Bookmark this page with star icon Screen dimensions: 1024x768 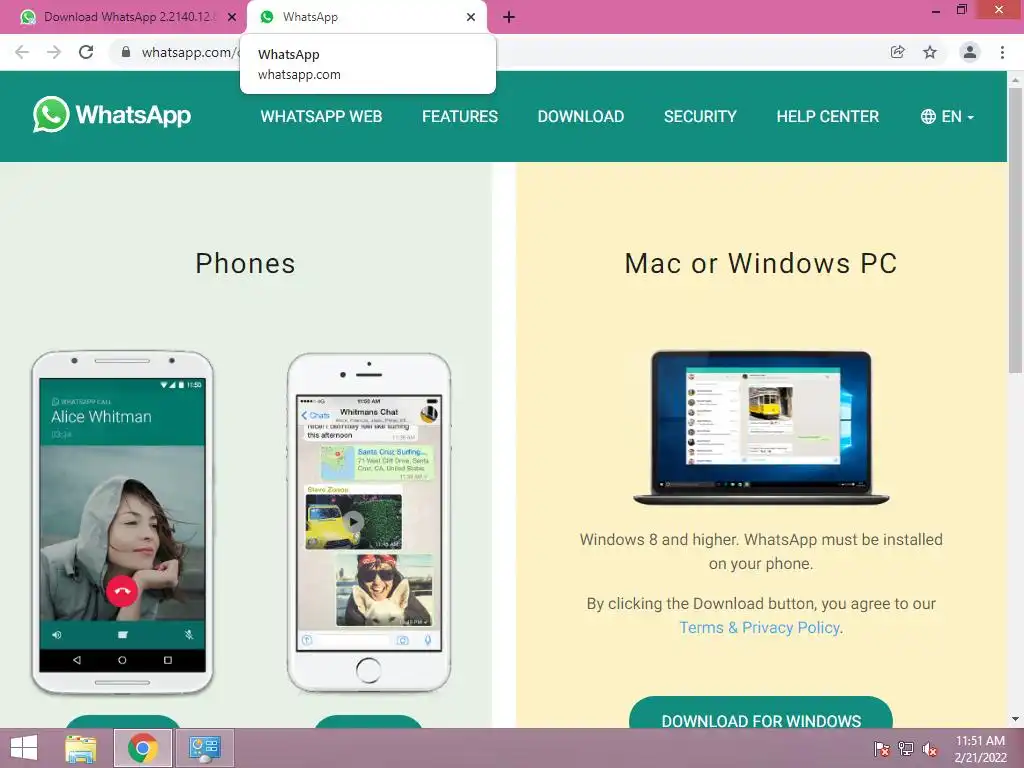(x=930, y=52)
